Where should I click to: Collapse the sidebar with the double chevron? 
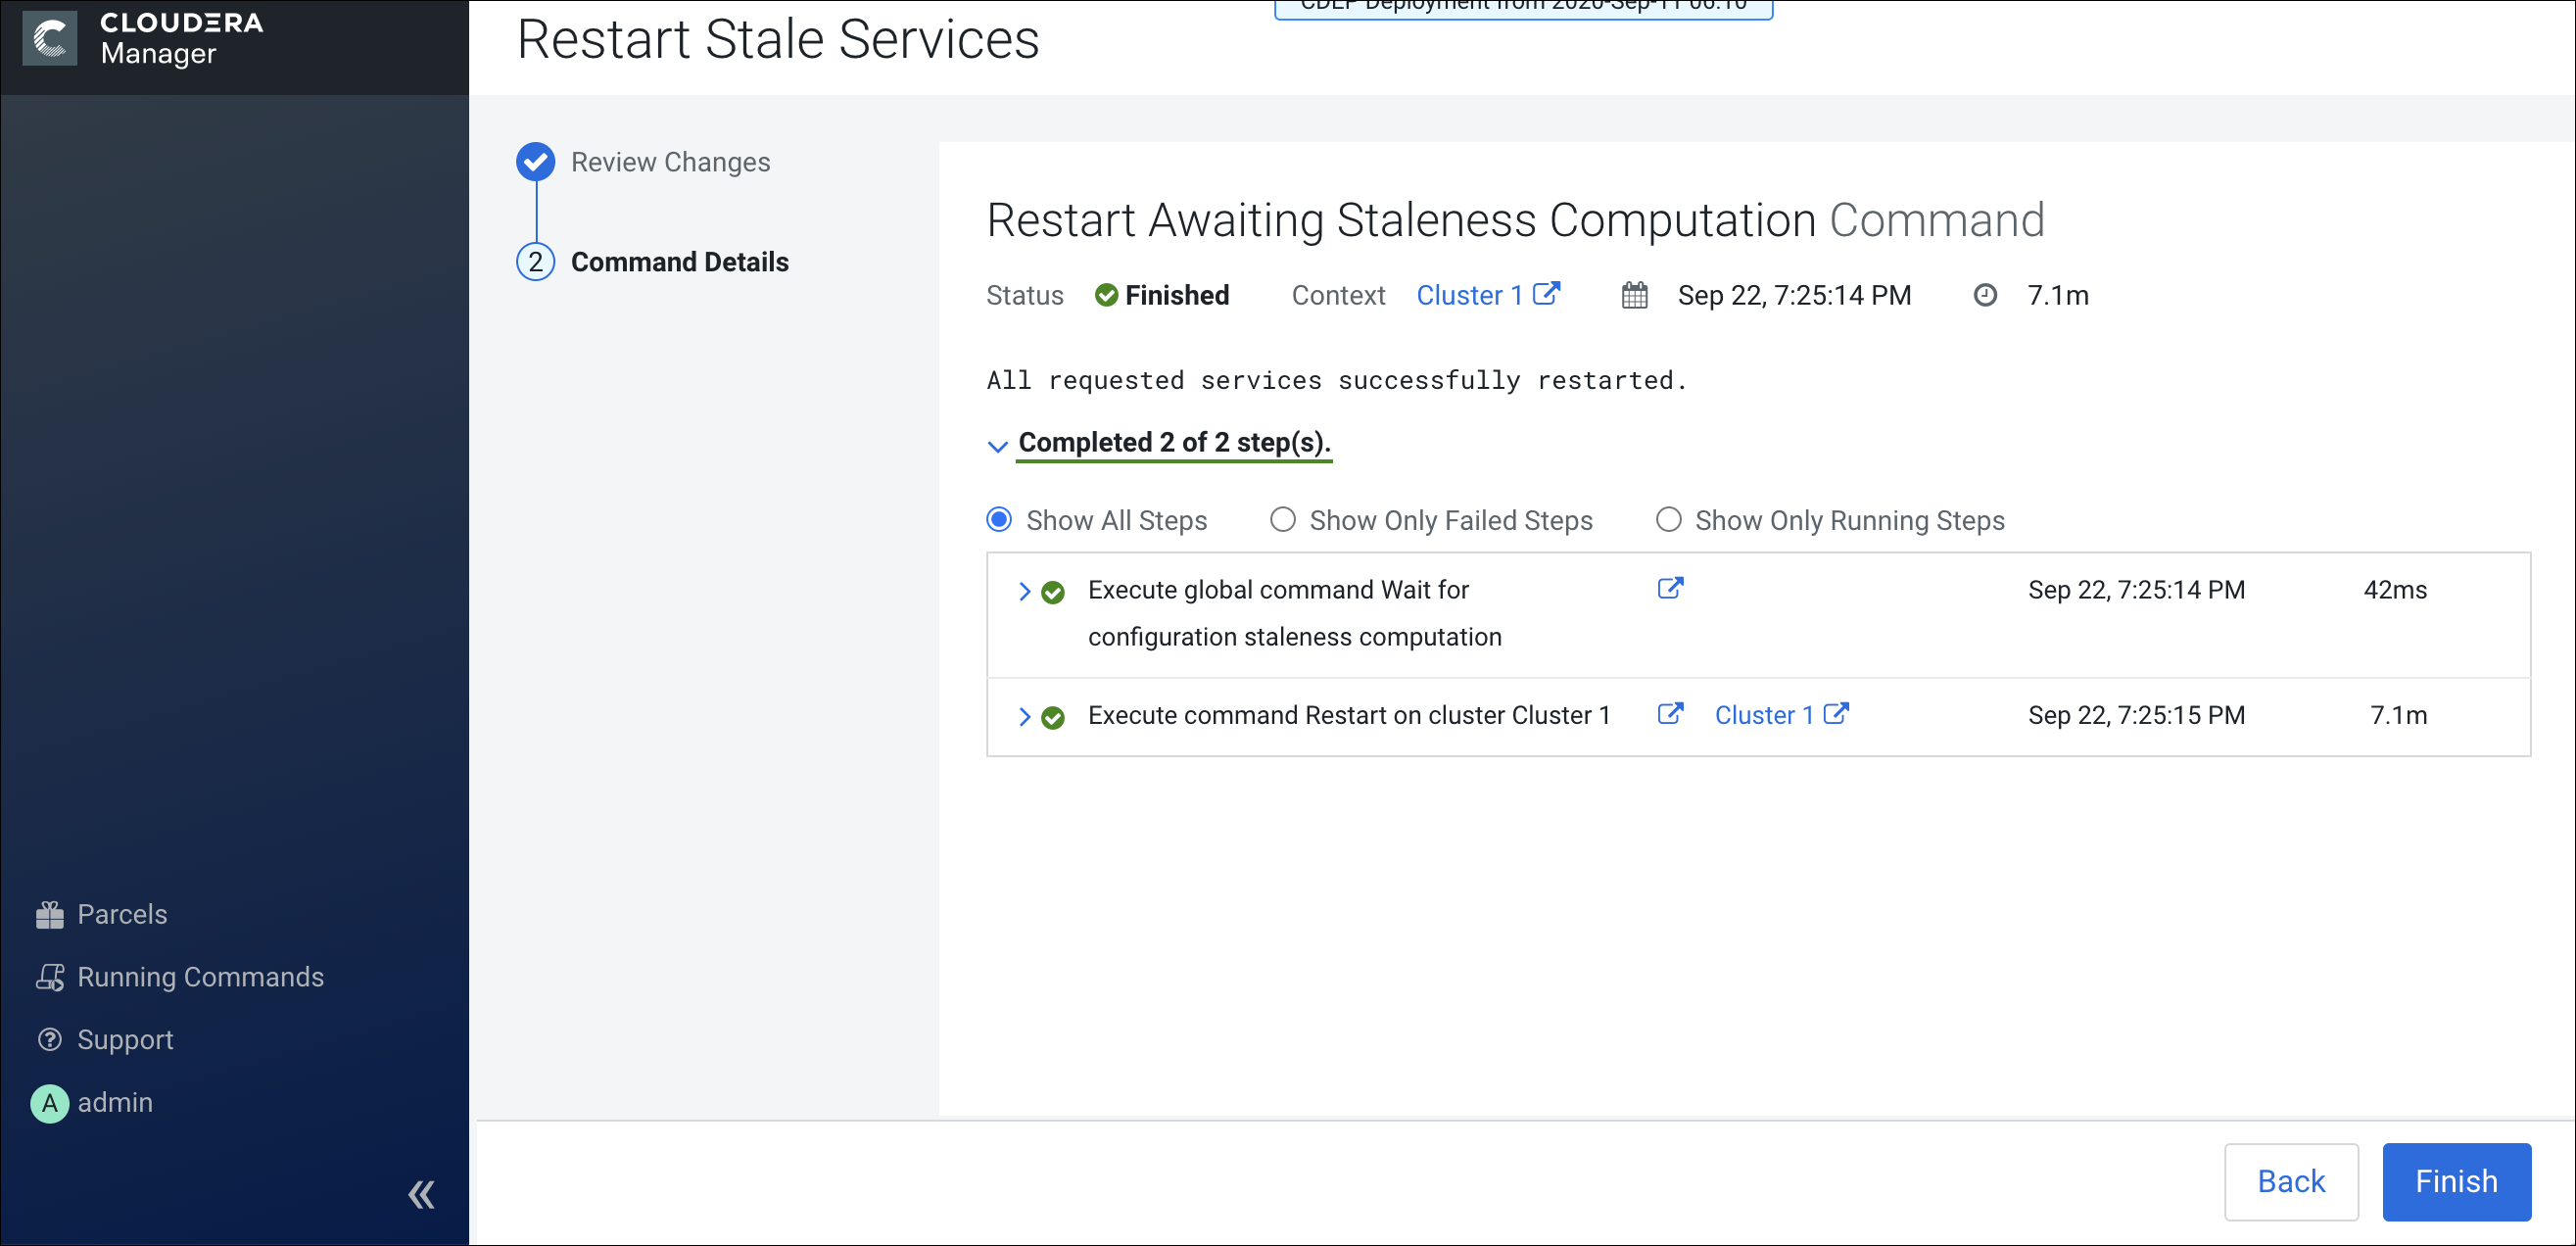(x=421, y=1194)
